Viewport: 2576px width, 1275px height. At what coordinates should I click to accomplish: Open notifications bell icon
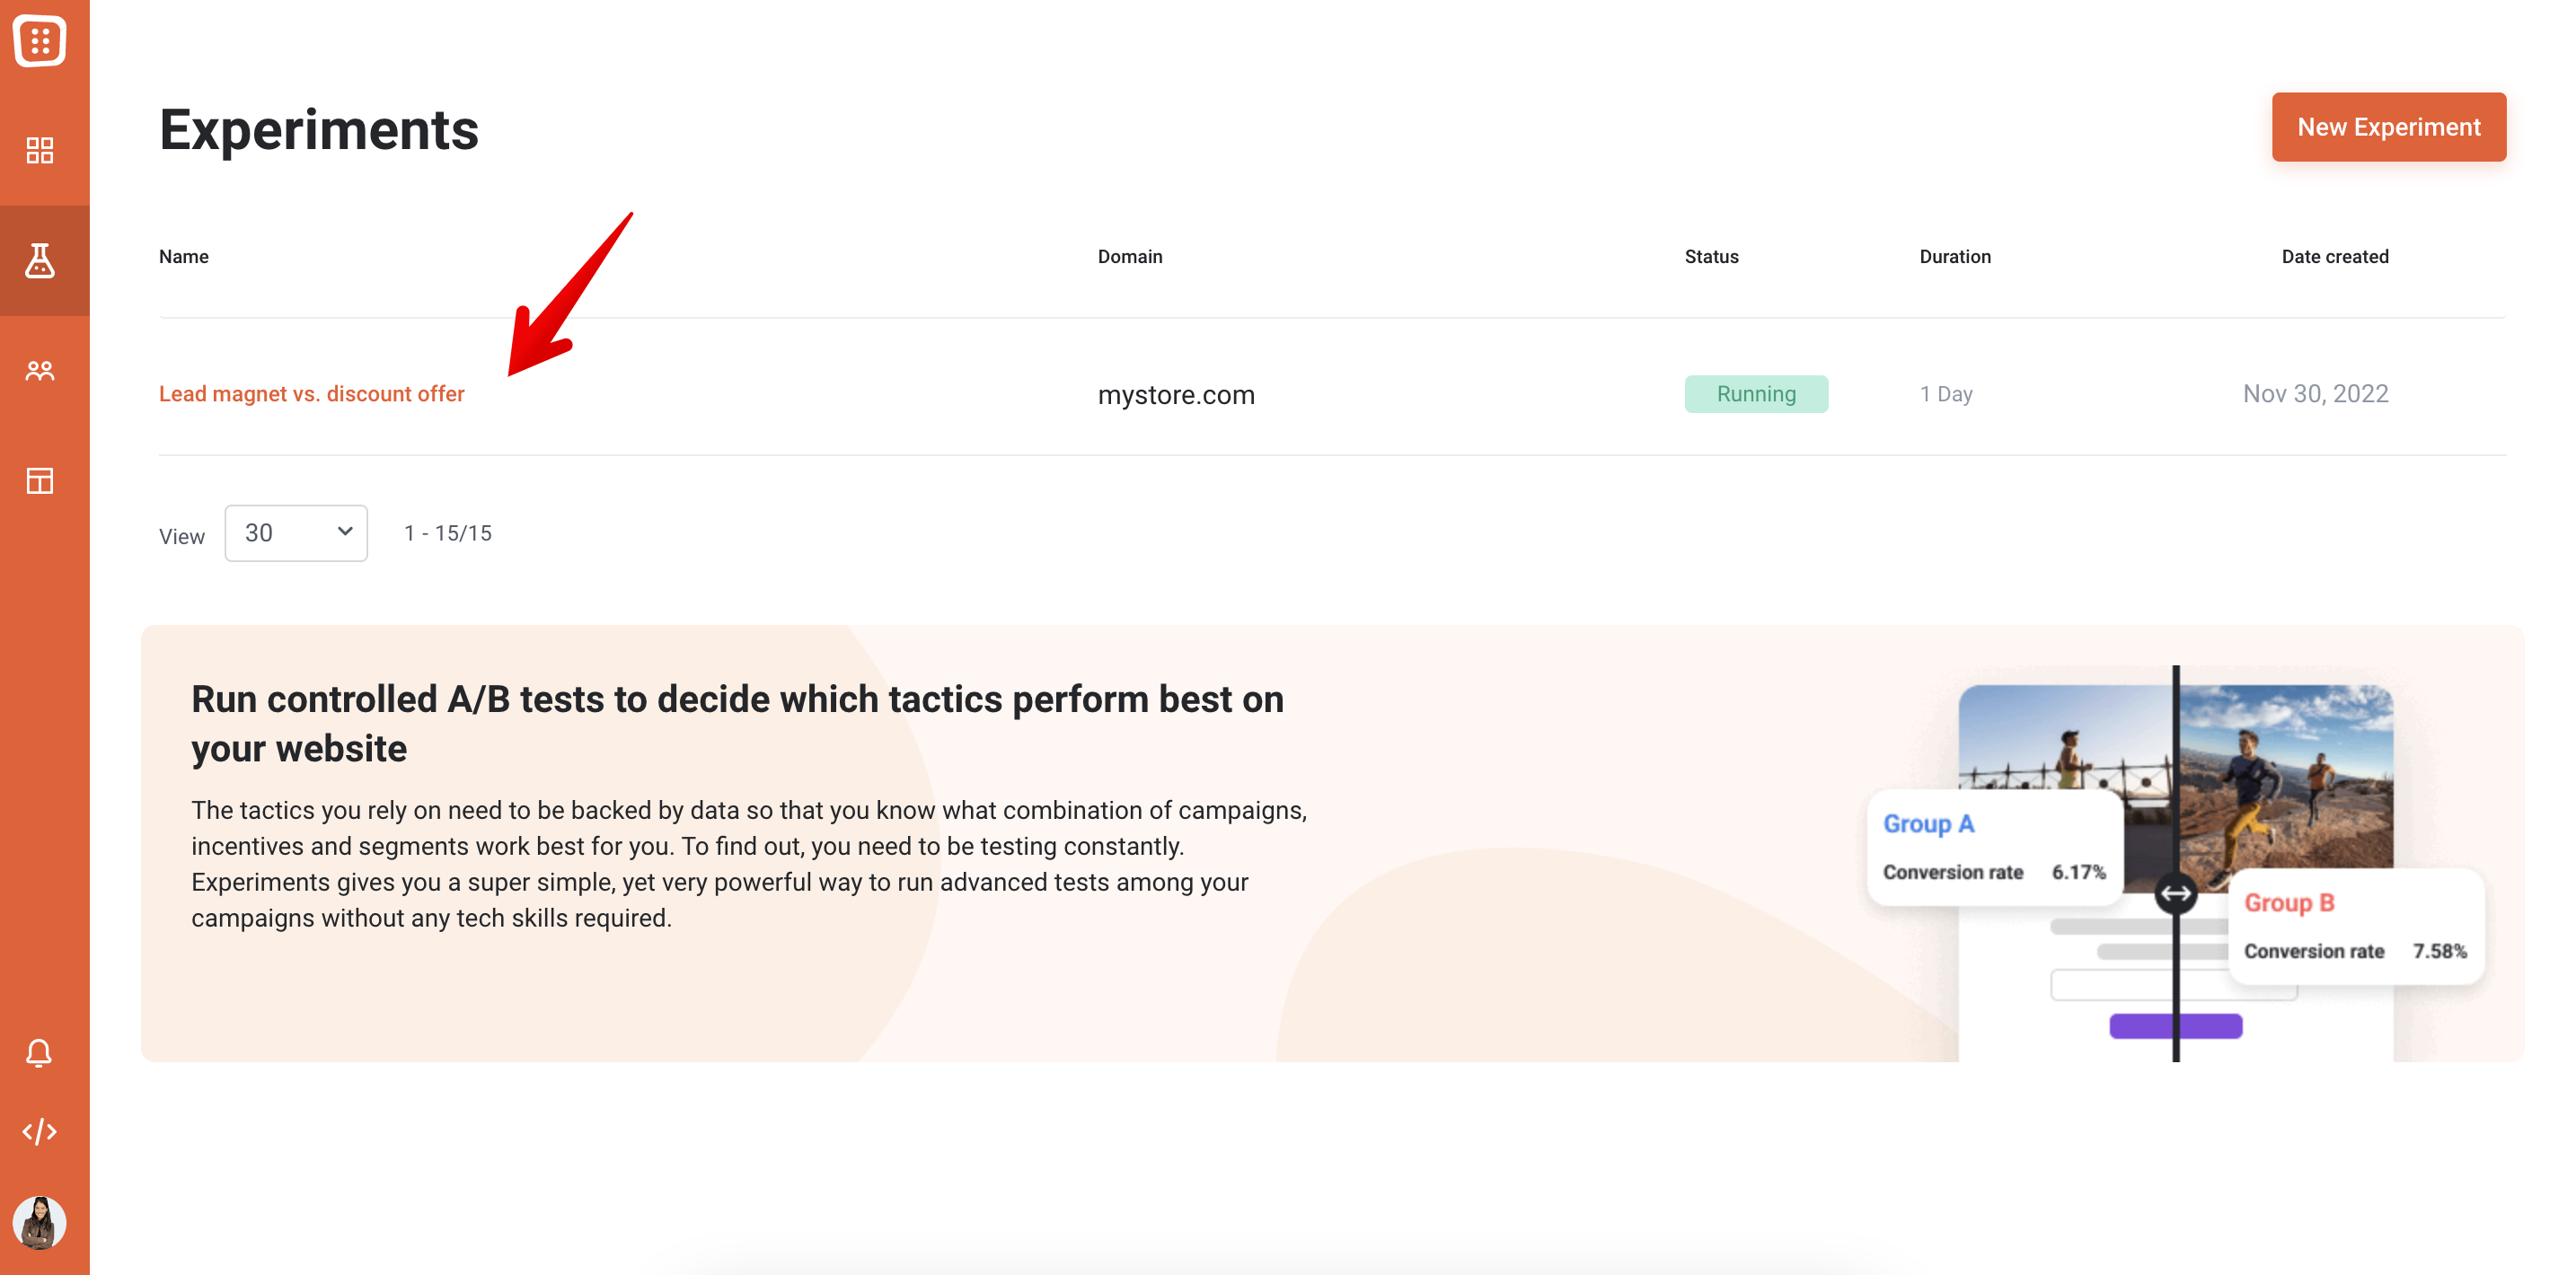tap(39, 1053)
